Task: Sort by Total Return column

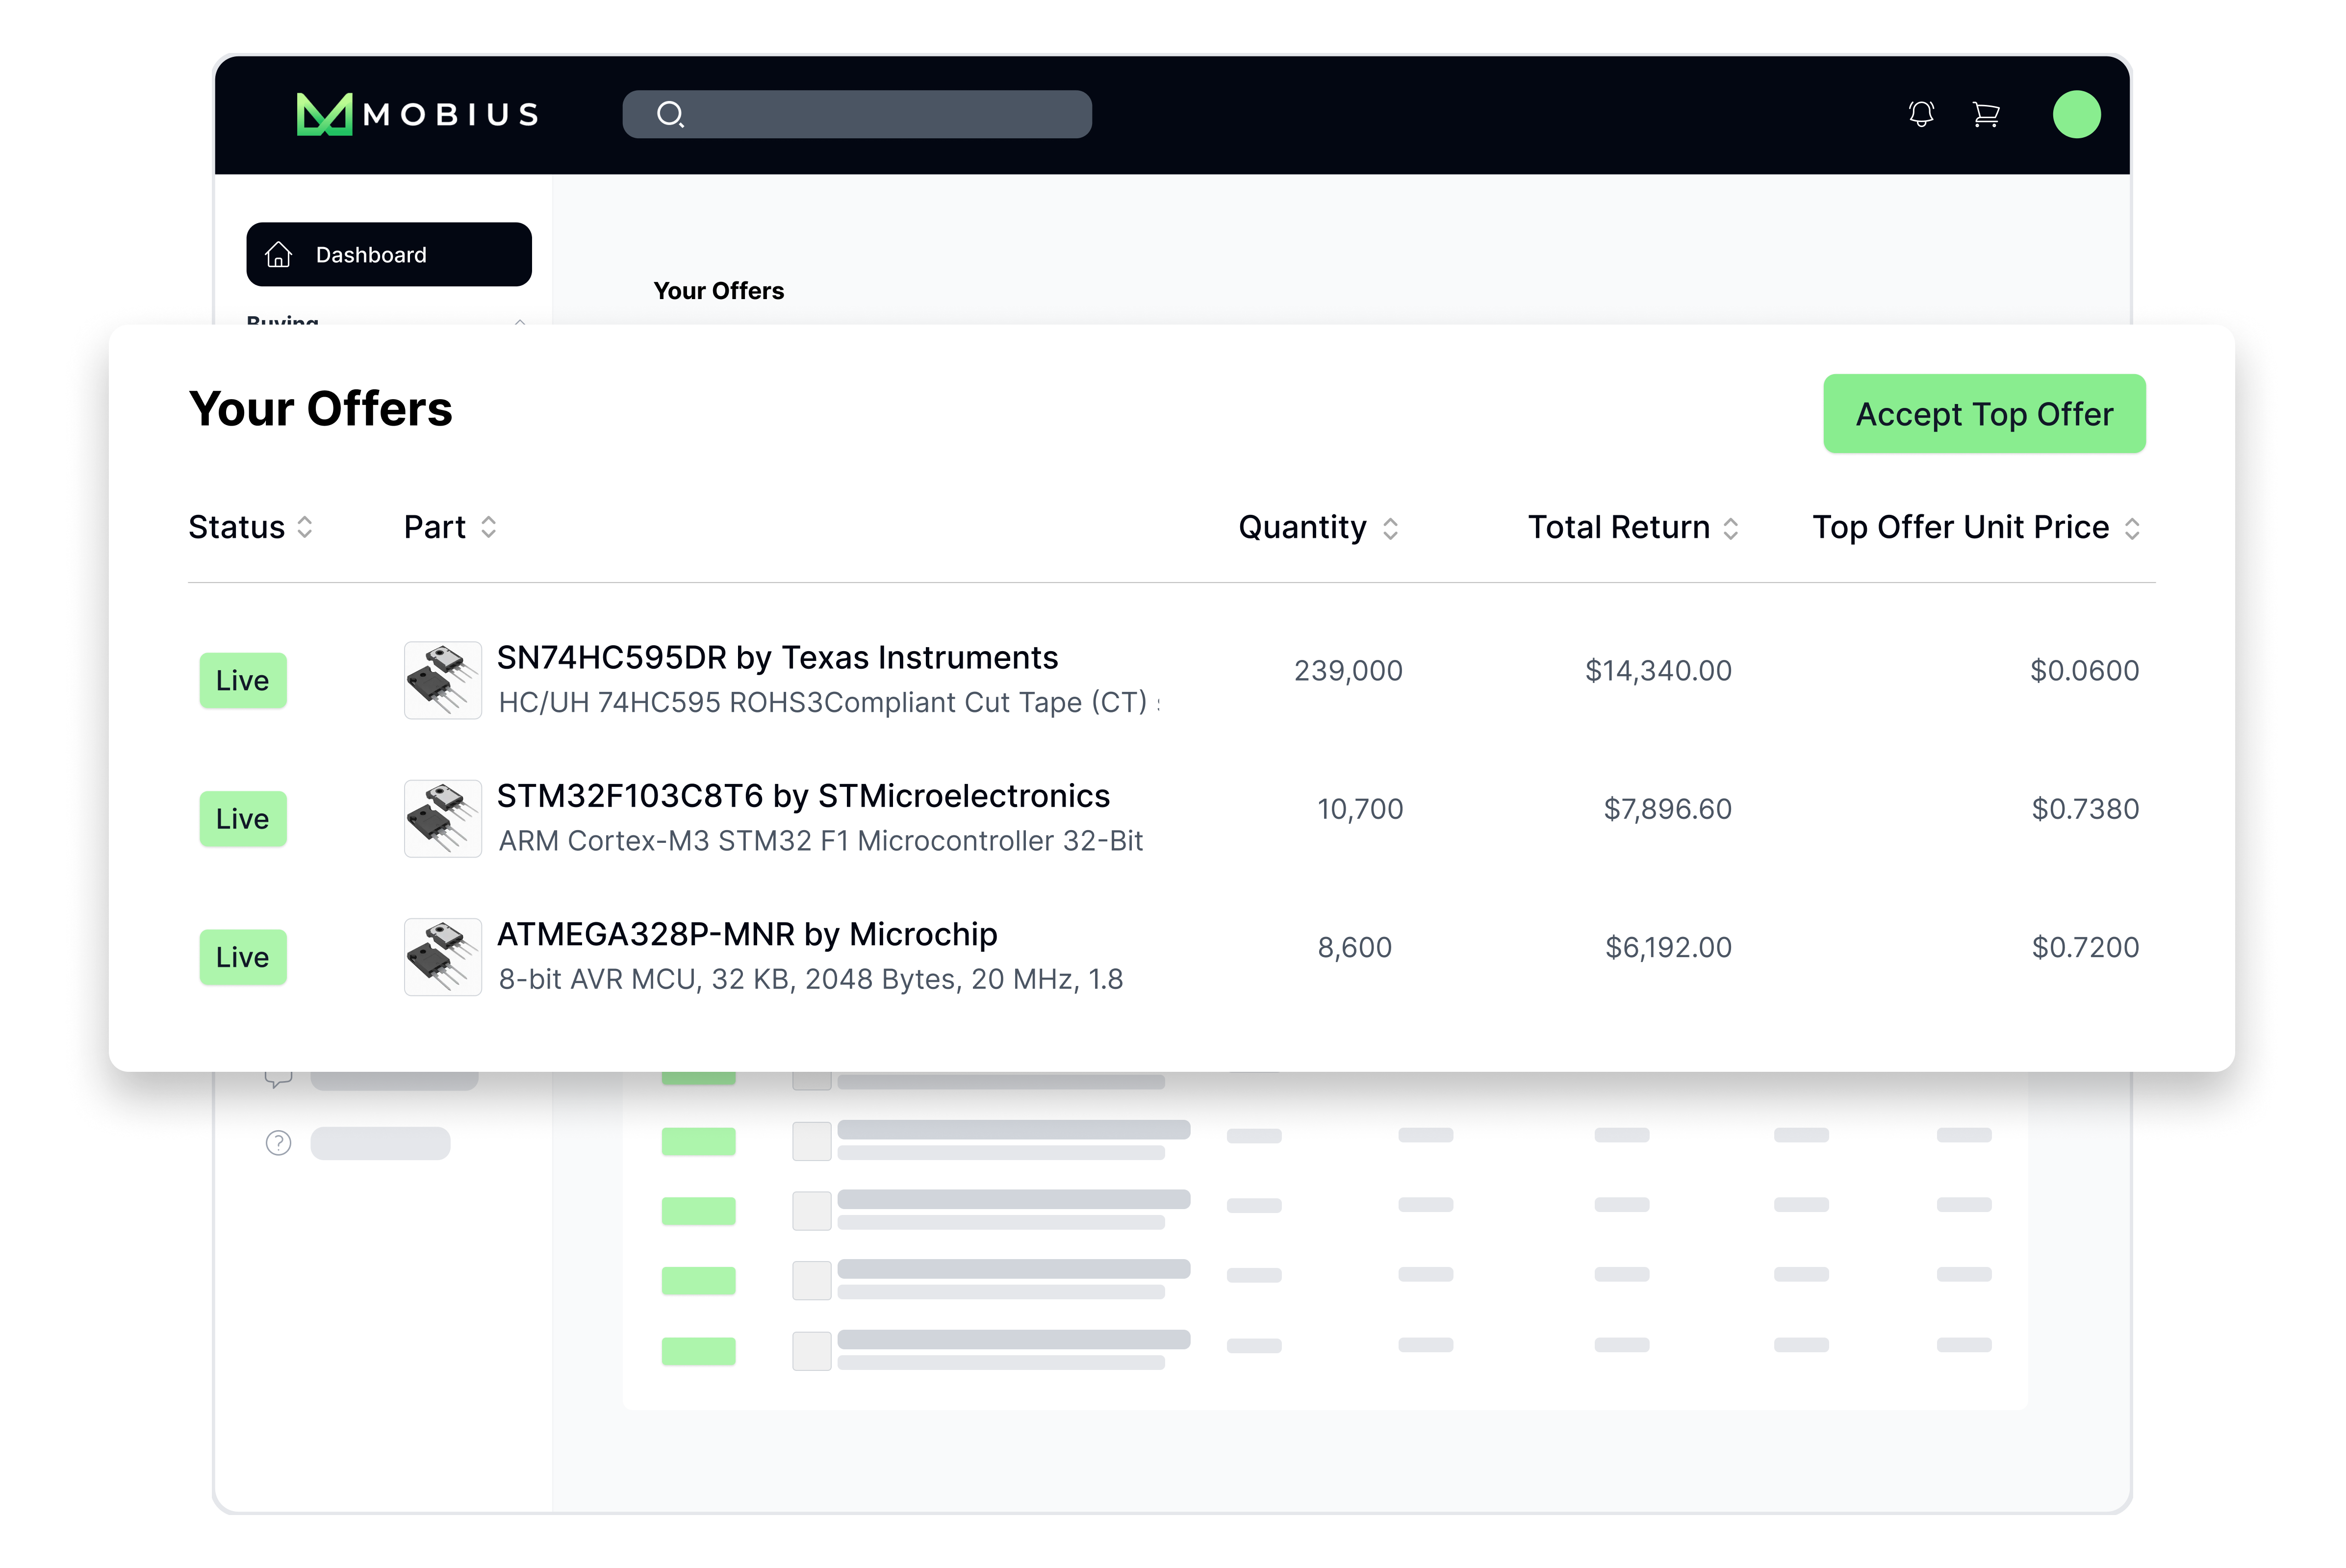Action: [1731, 528]
